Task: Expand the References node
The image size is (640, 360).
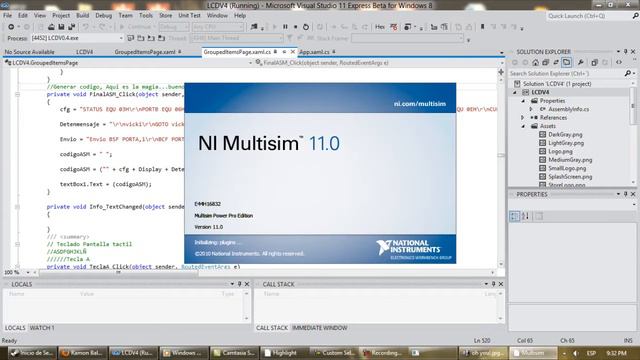Action: click(x=523, y=118)
